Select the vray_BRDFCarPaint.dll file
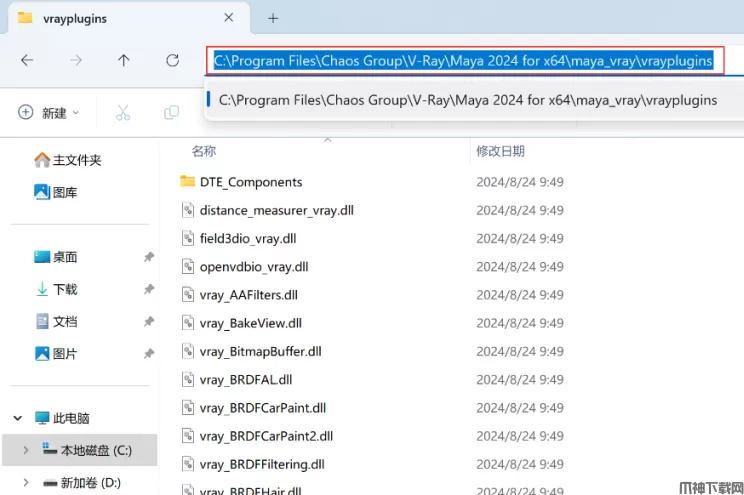744x495 pixels. click(x=262, y=408)
